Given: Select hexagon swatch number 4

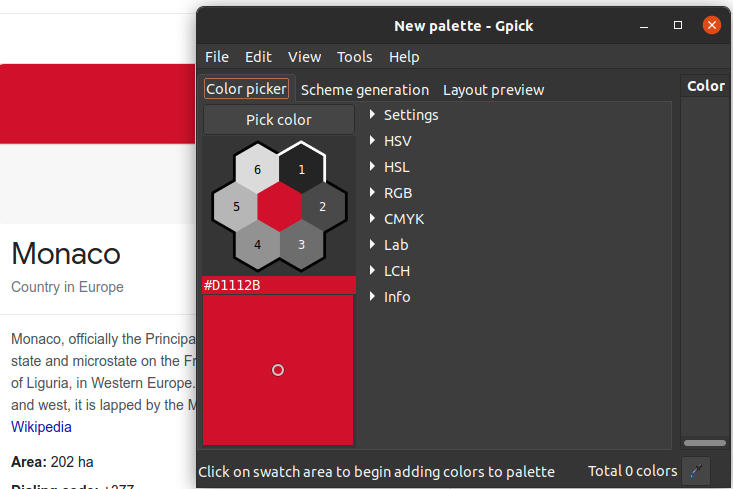Looking at the screenshot, I should [x=258, y=244].
